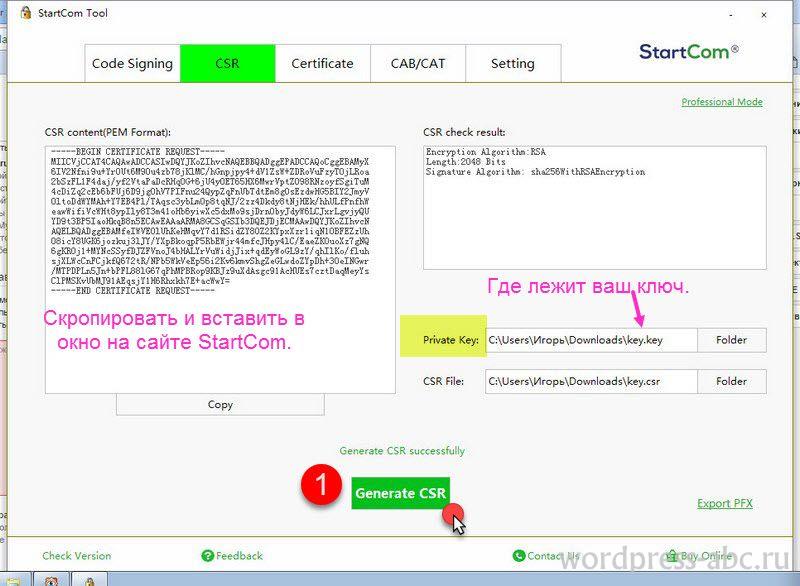Open the Contact Us link
800x586 pixels.
[x=554, y=556]
